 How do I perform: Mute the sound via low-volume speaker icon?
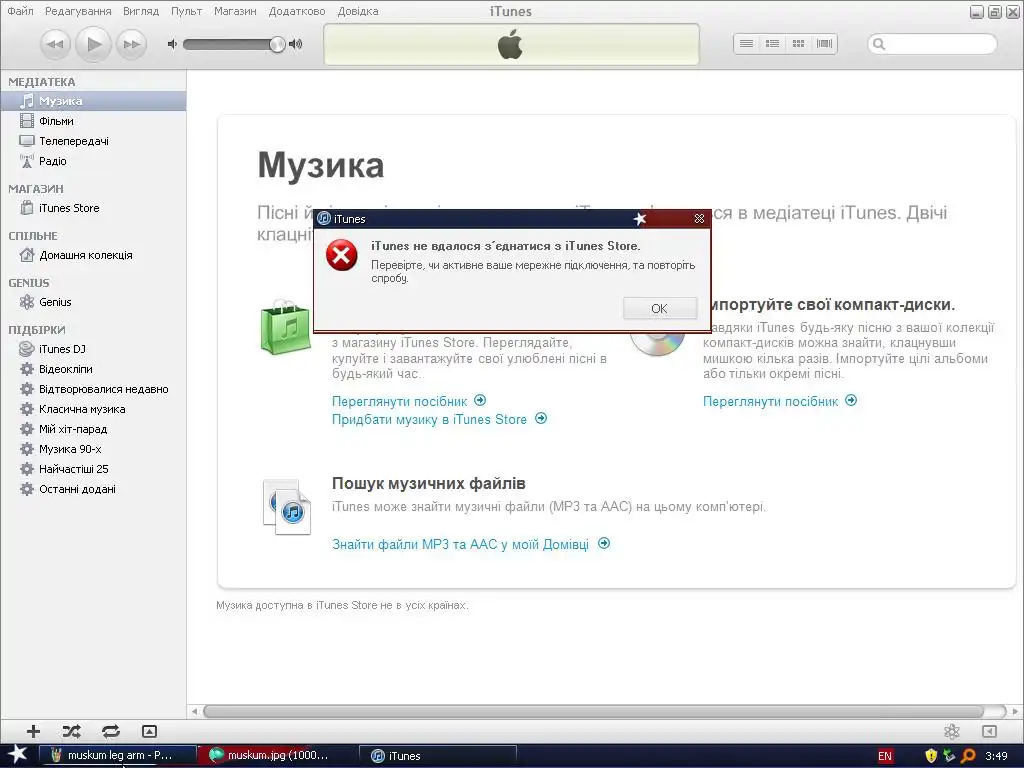point(172,44)
